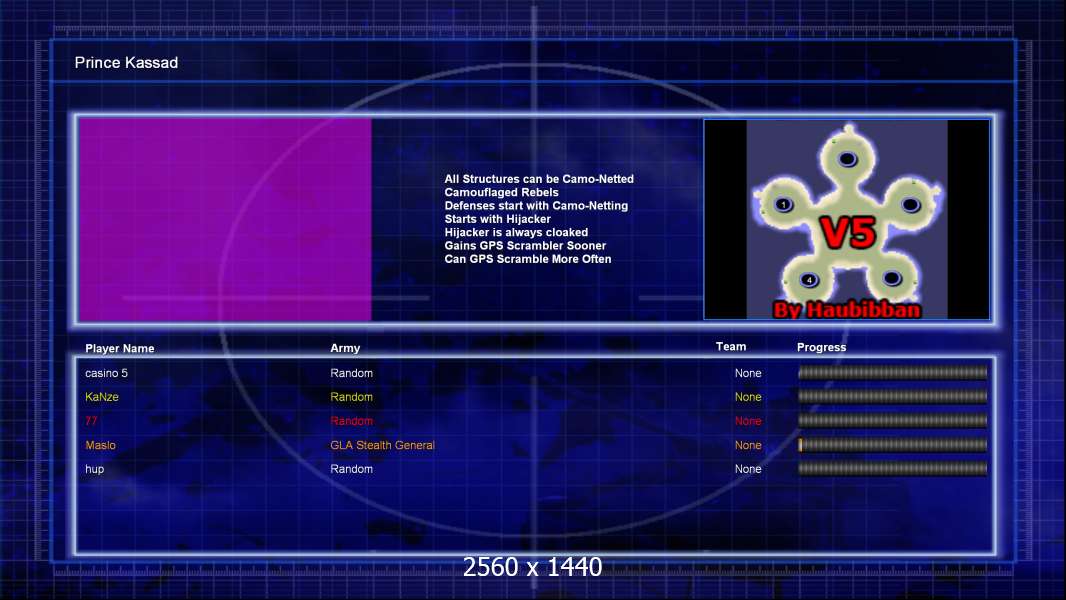Click the Prince Kassad general title

point(126,63)
